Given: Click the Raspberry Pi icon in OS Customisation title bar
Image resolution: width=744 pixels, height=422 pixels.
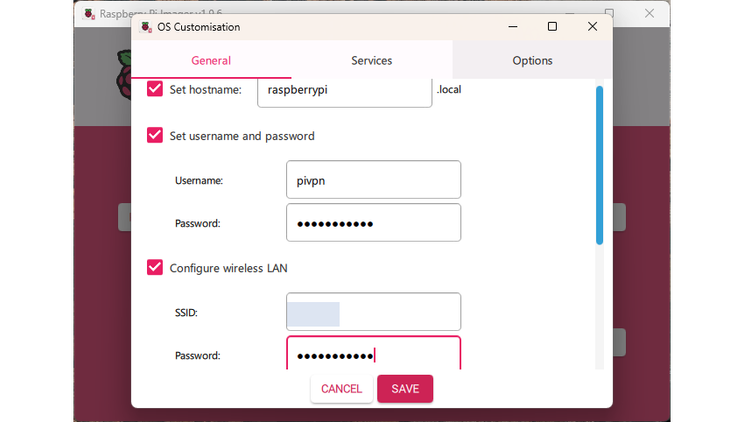Looking at the screenshot, I should (x=146, y=27).
